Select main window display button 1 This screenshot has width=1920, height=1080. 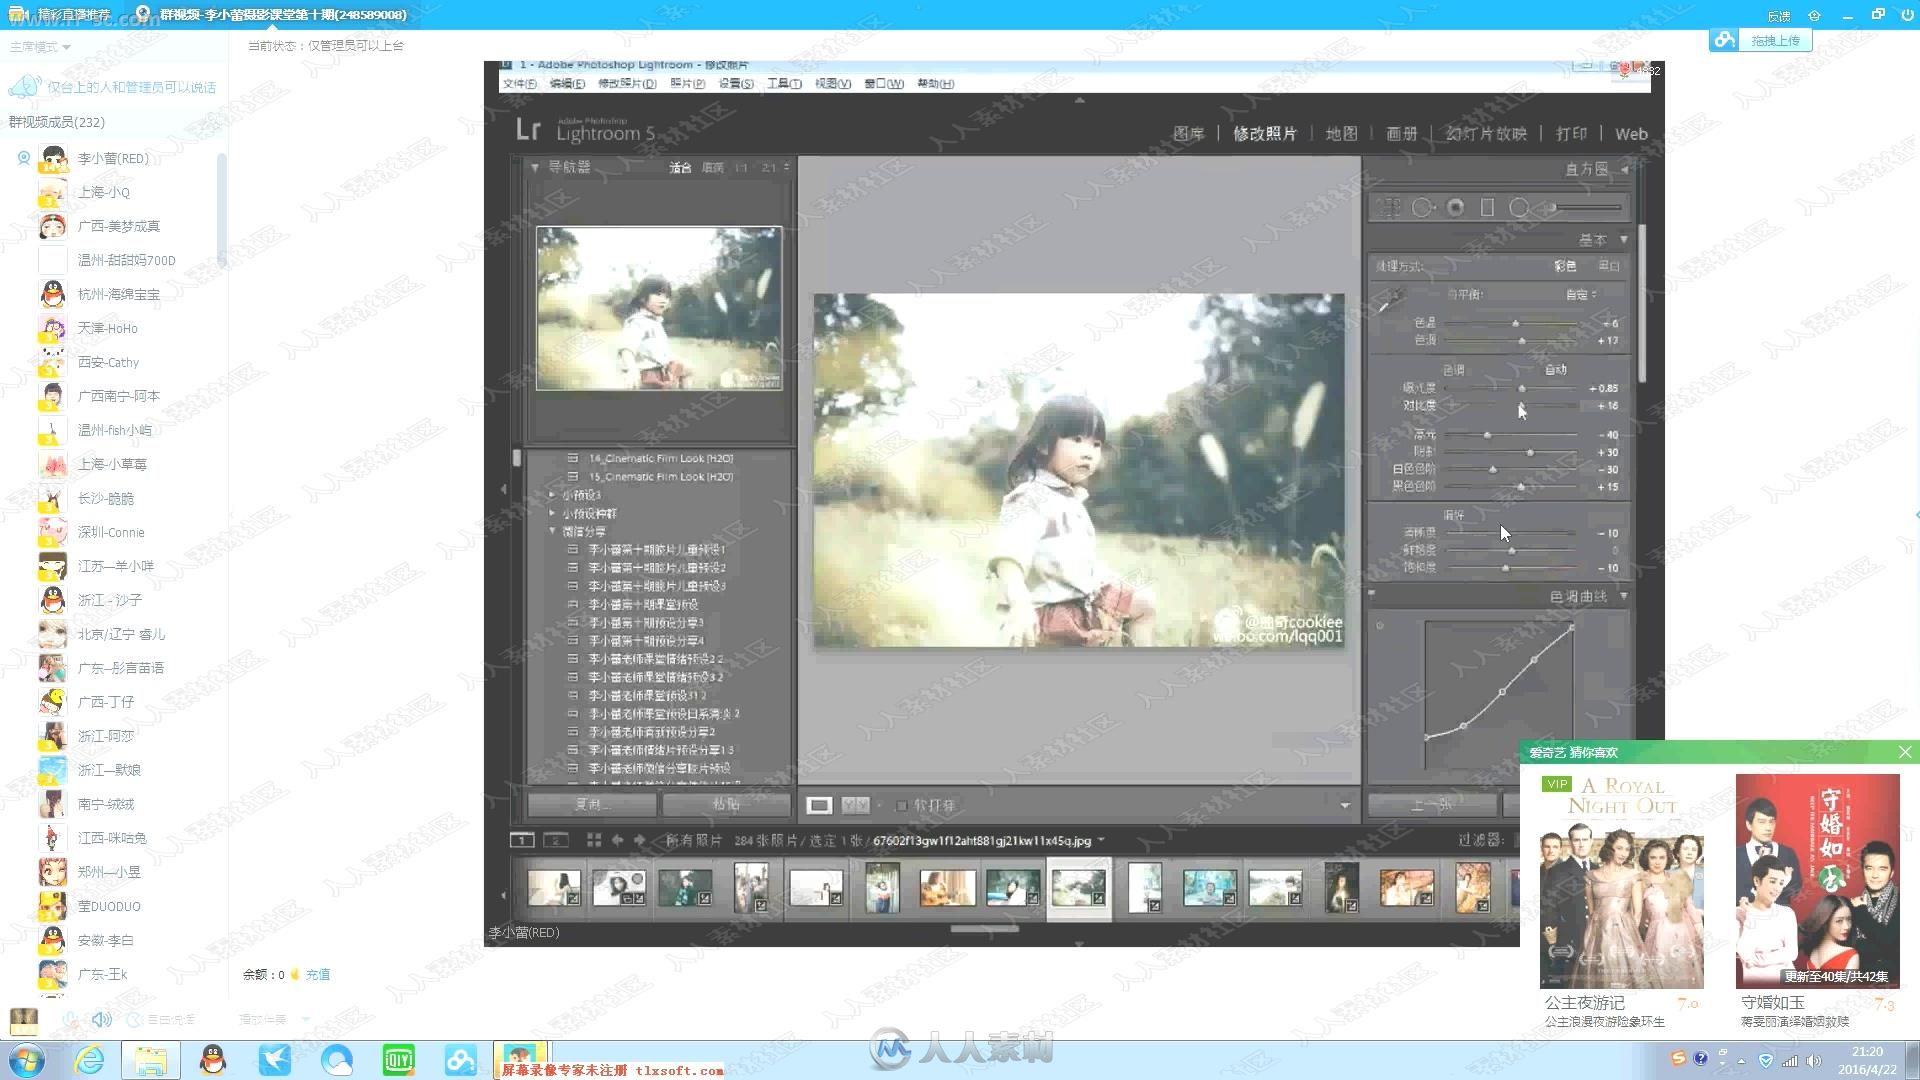point(522,840)
